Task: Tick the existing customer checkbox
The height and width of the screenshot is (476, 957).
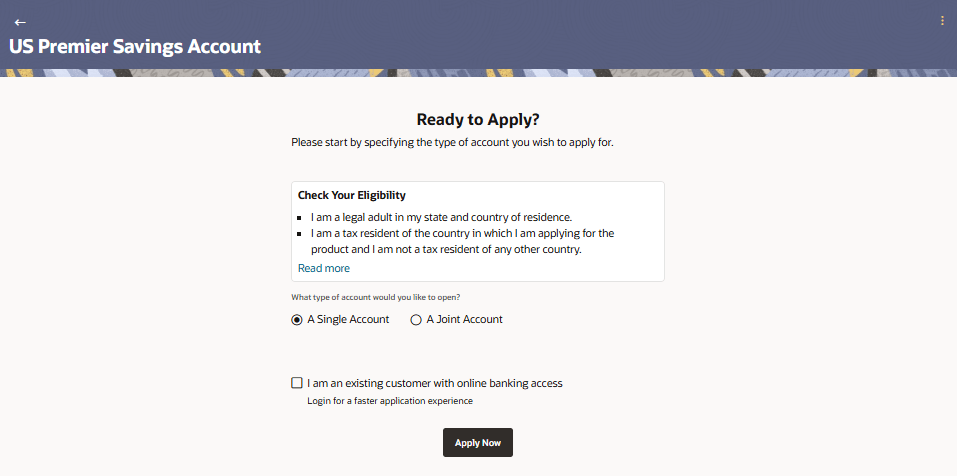Action: point(297,383)
